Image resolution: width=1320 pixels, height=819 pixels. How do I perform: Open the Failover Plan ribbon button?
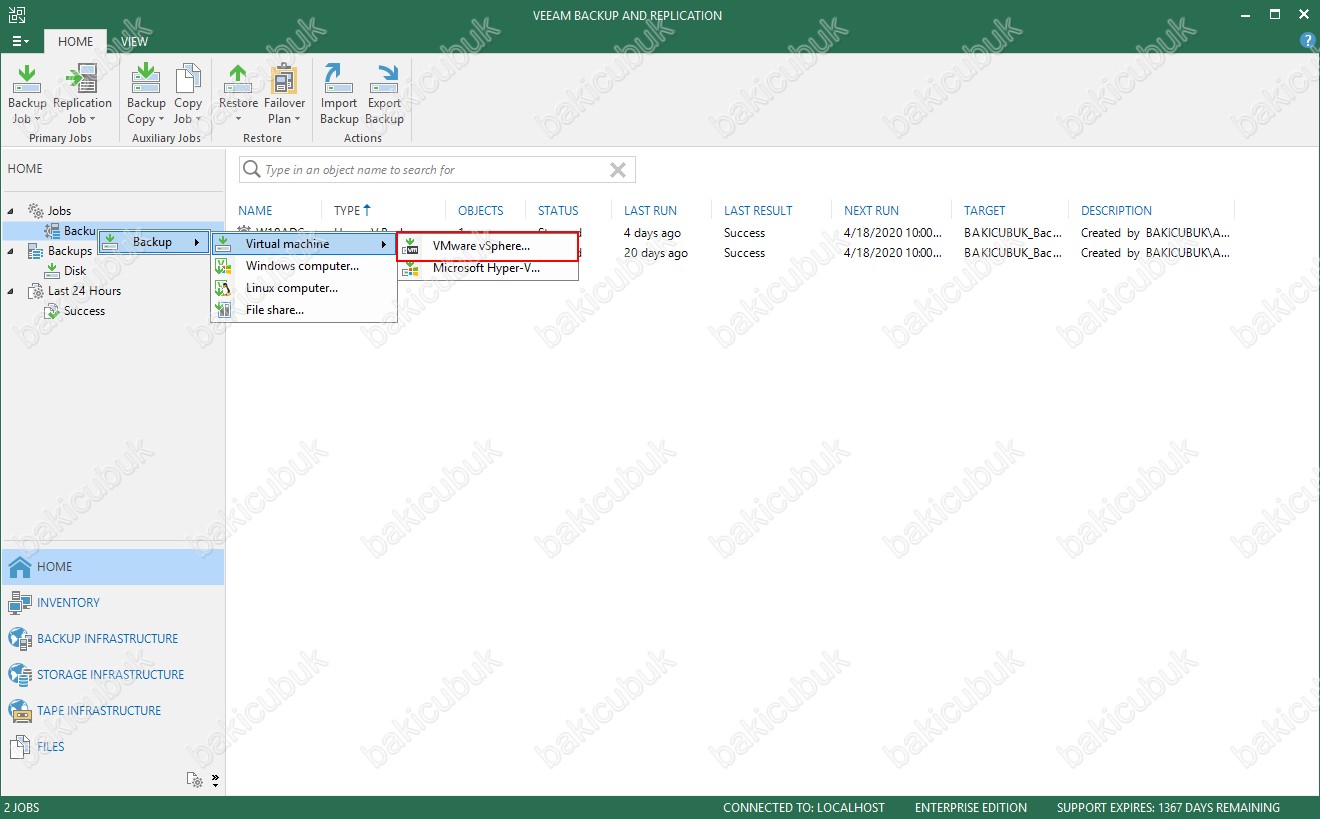(285, 95)
